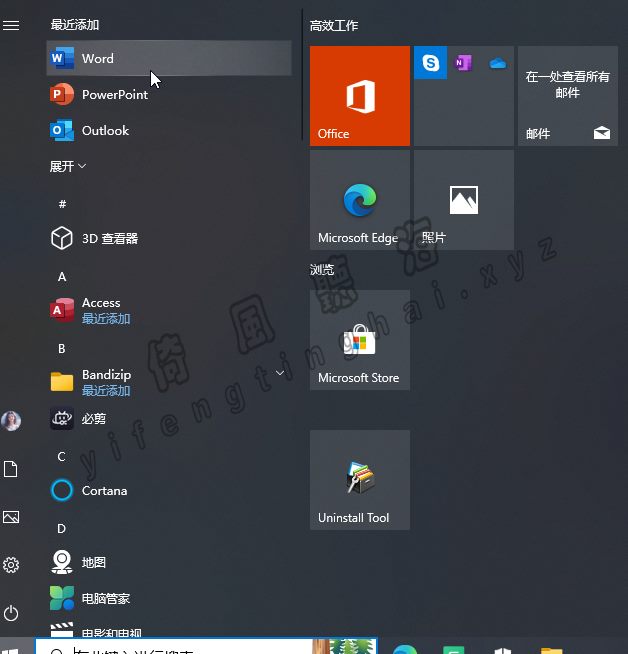
Task: Click the 最近添加 section header
Action: [75, 25]
